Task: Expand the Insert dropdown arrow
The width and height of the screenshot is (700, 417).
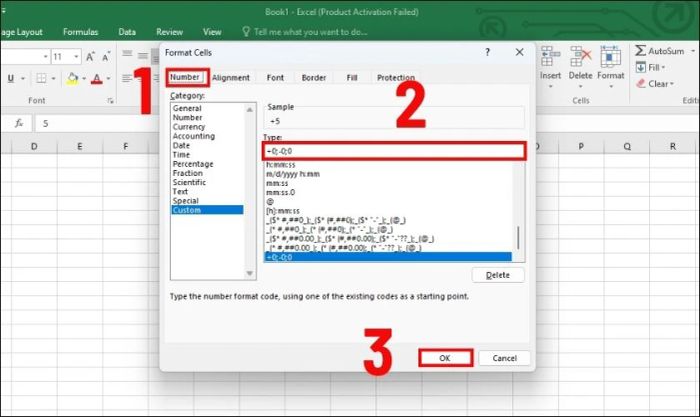Action: [550, 87]
